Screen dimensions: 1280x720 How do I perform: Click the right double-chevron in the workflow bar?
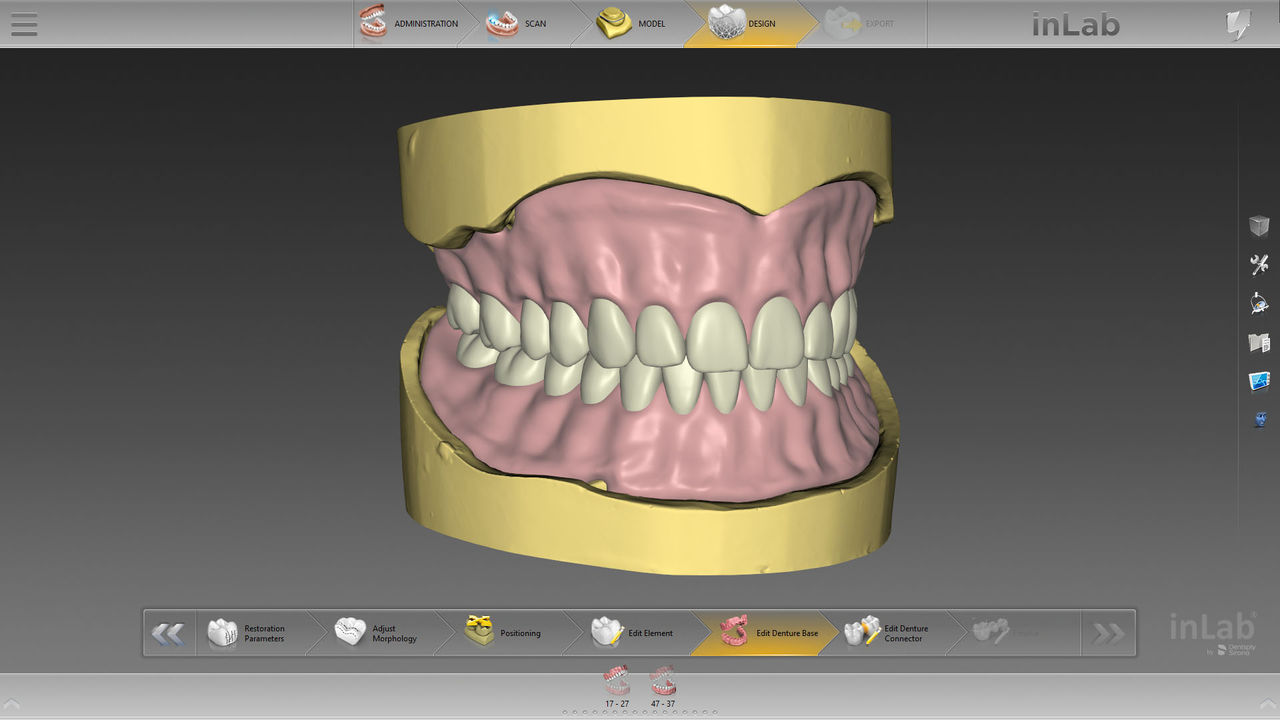1108,632
